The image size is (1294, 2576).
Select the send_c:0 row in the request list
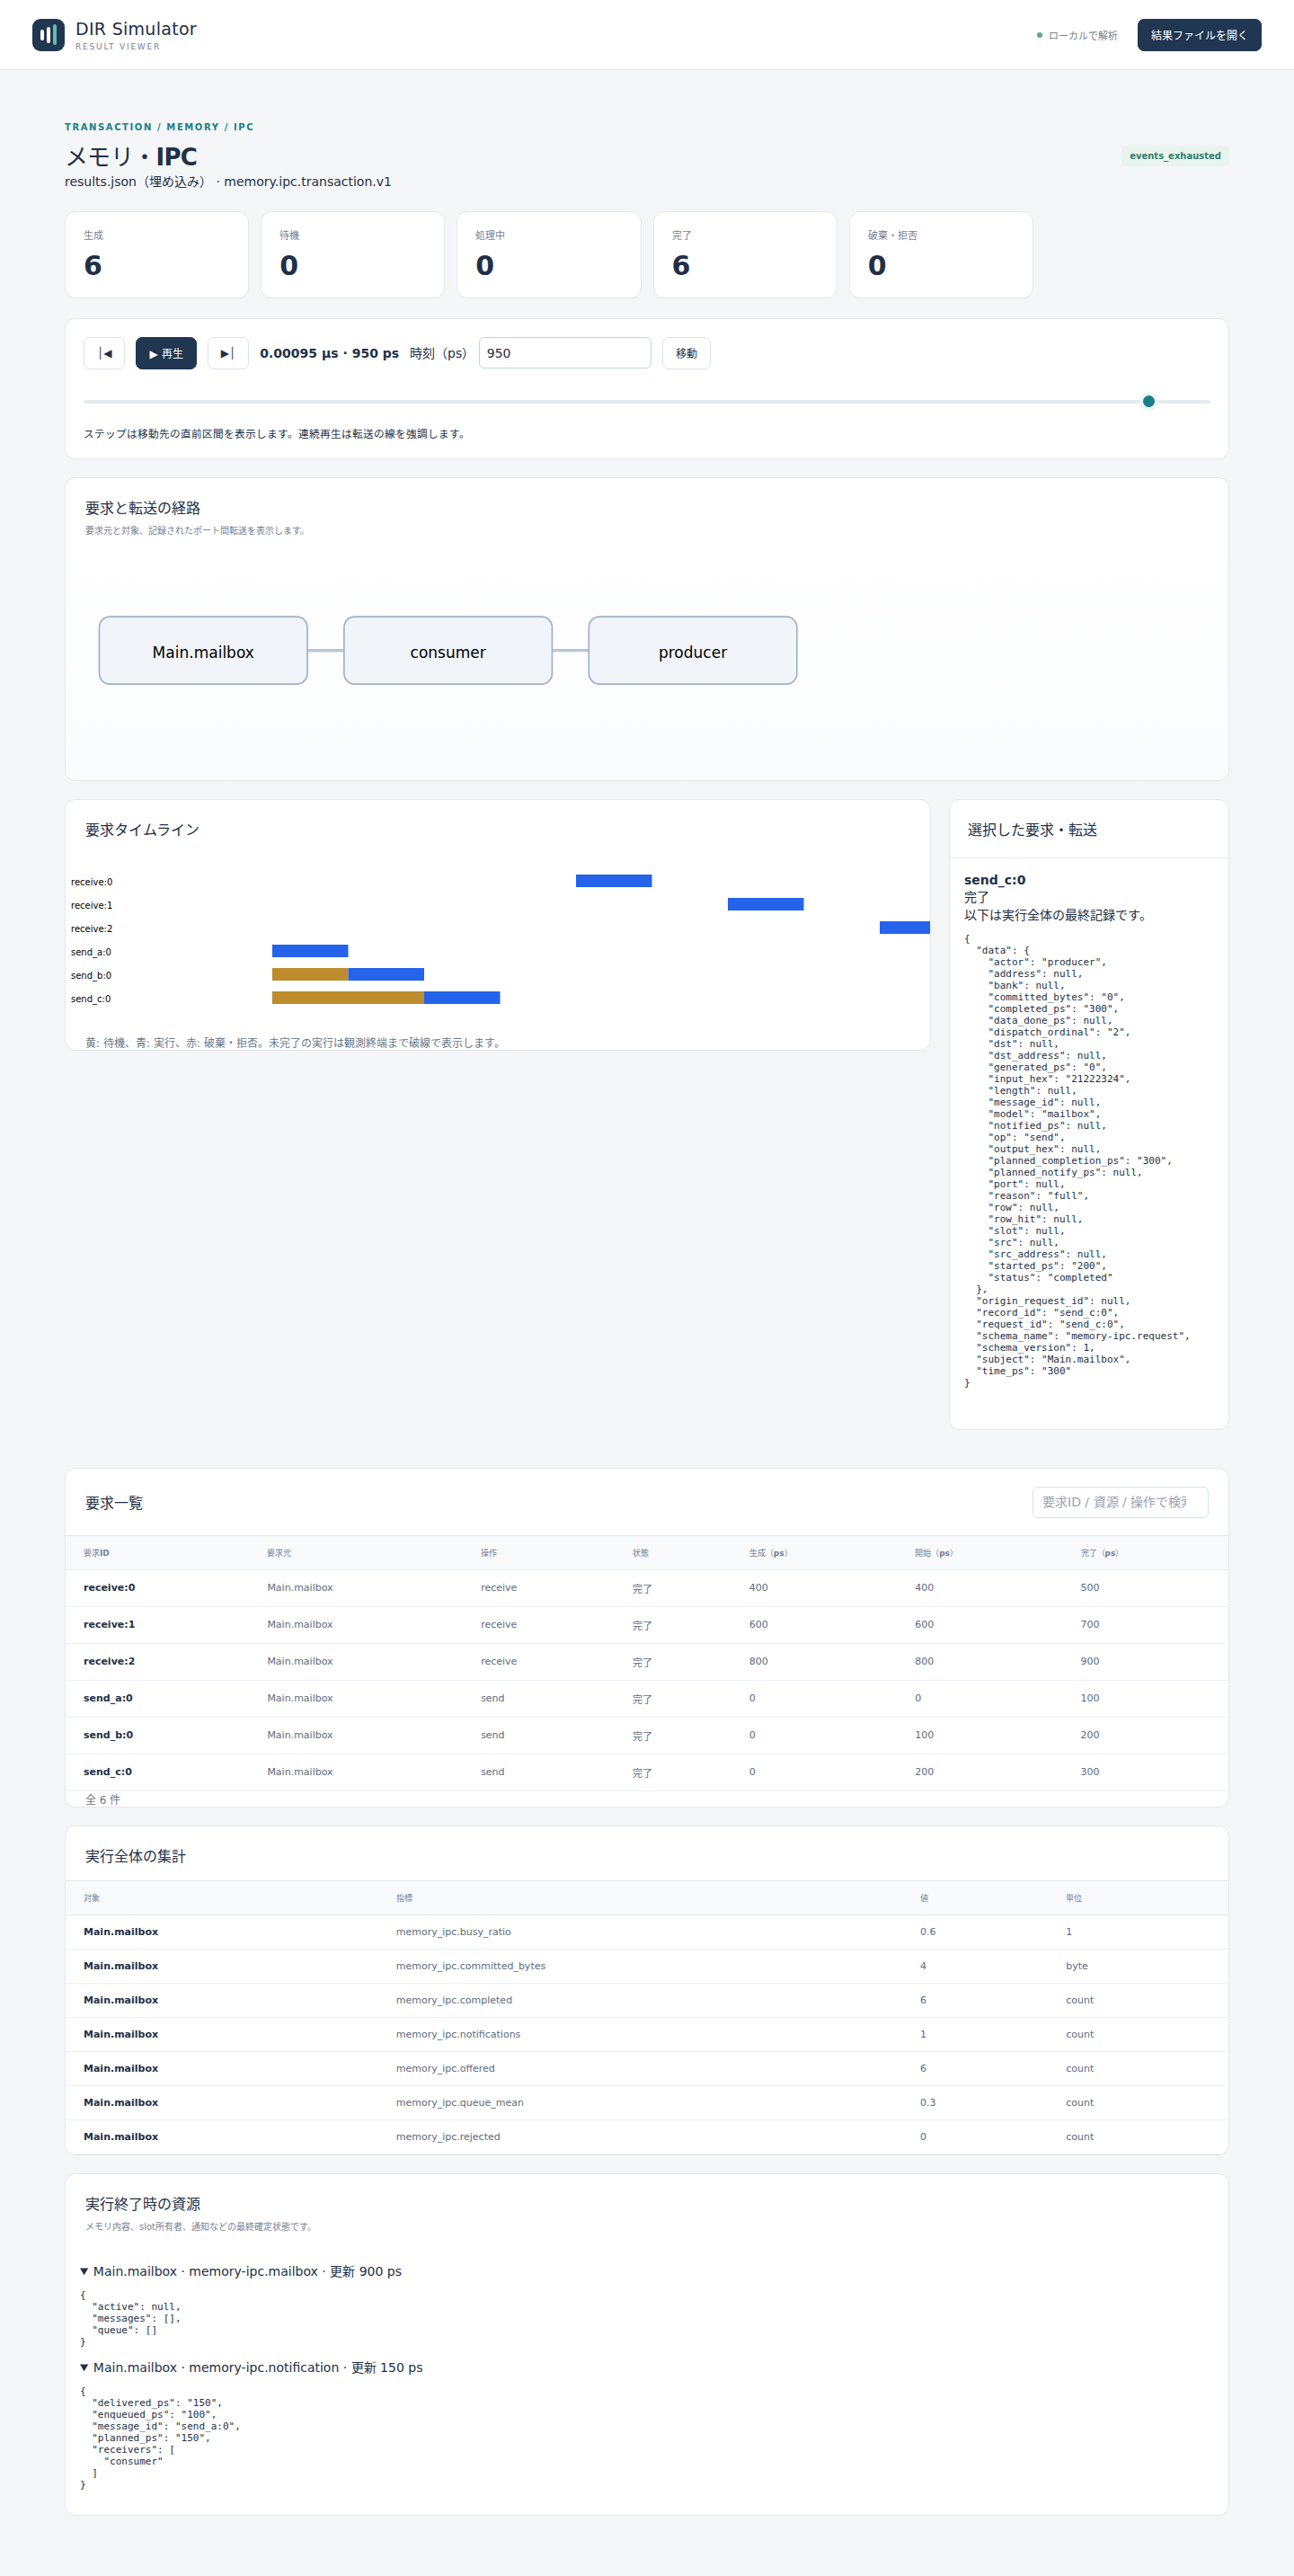pos(647,1772)
